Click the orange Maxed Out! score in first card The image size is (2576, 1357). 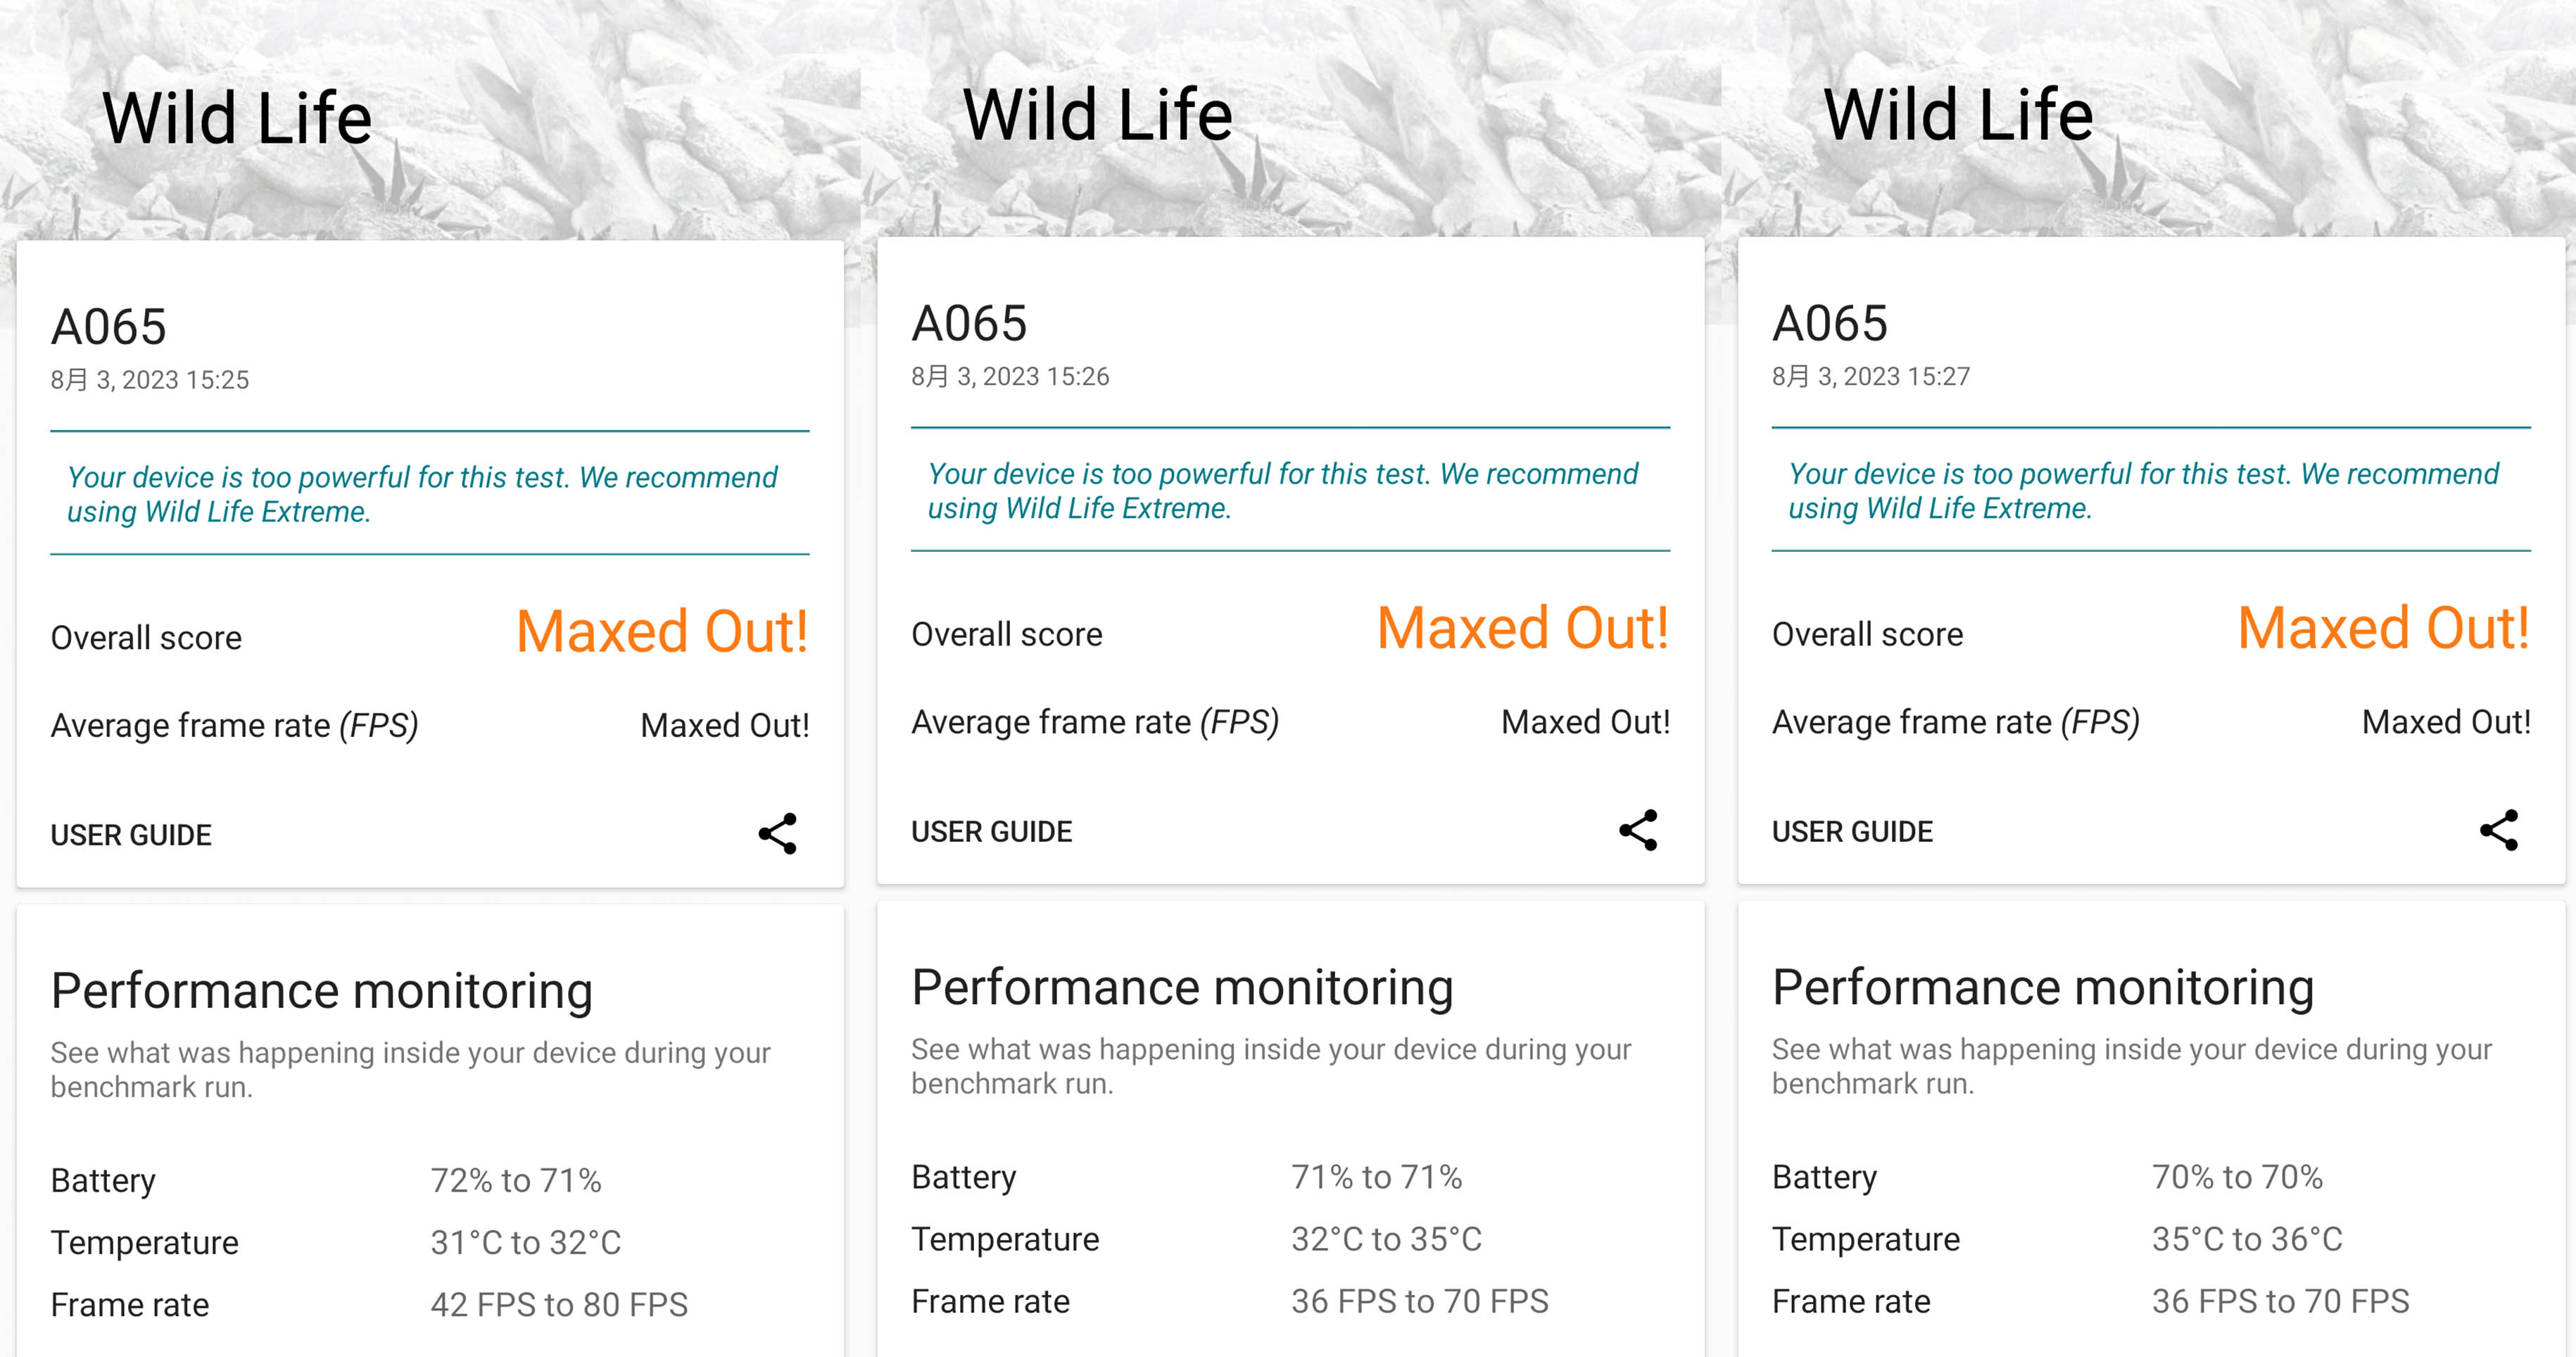pos(661,632)
